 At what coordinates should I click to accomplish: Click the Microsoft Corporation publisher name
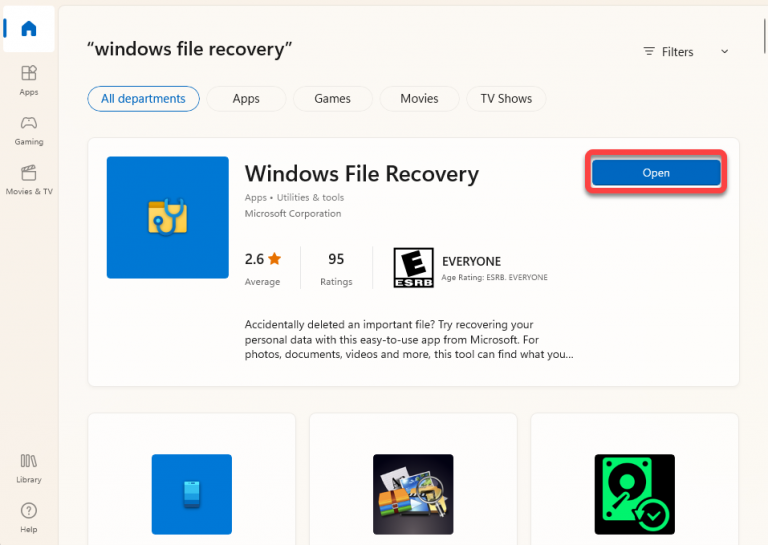pyautogui.click(x=293, y=213)
